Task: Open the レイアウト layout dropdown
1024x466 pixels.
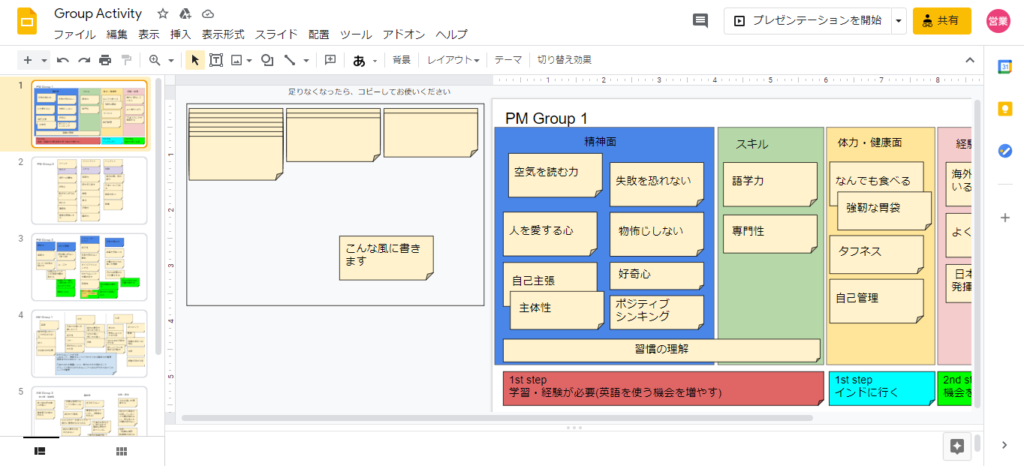Action: tap(453, 60)
